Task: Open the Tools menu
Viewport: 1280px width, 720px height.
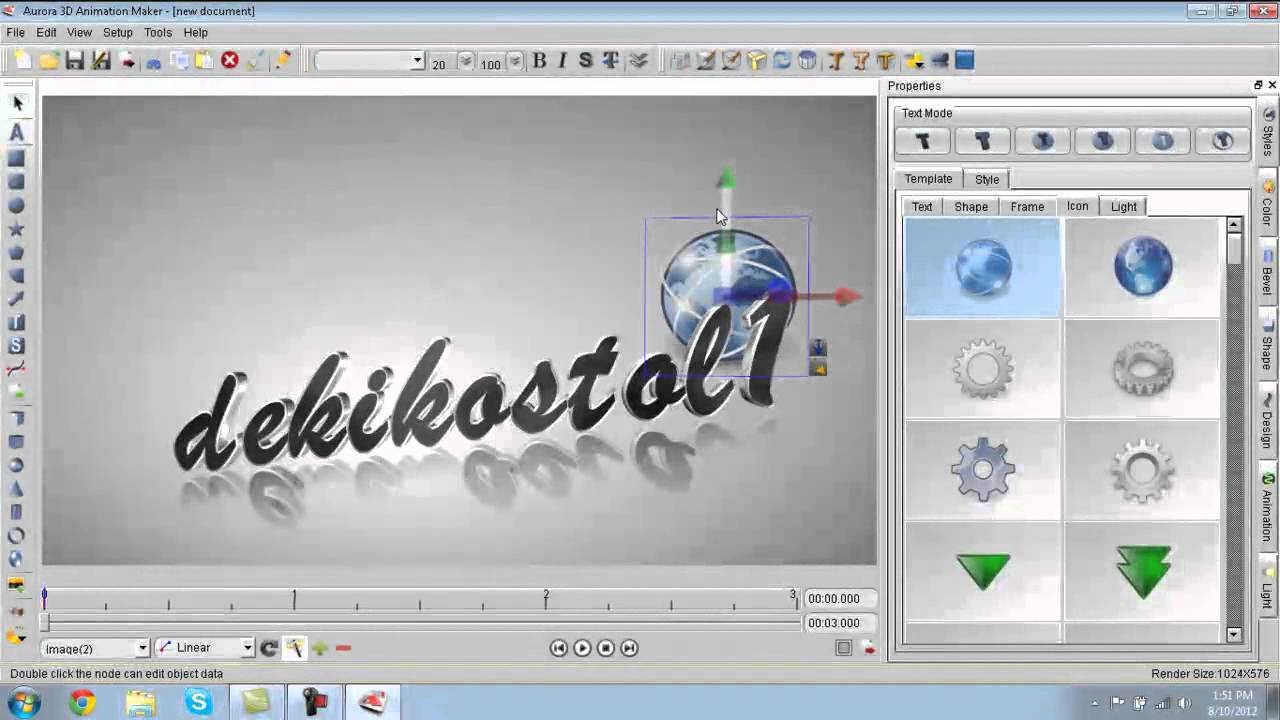Action: (x=158, y=33)
